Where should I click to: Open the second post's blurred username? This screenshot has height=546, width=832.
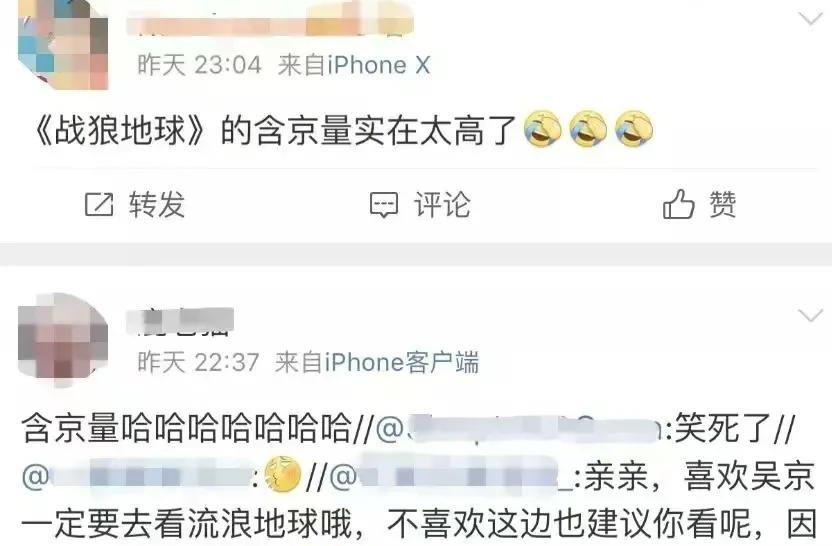pos(180,321)
